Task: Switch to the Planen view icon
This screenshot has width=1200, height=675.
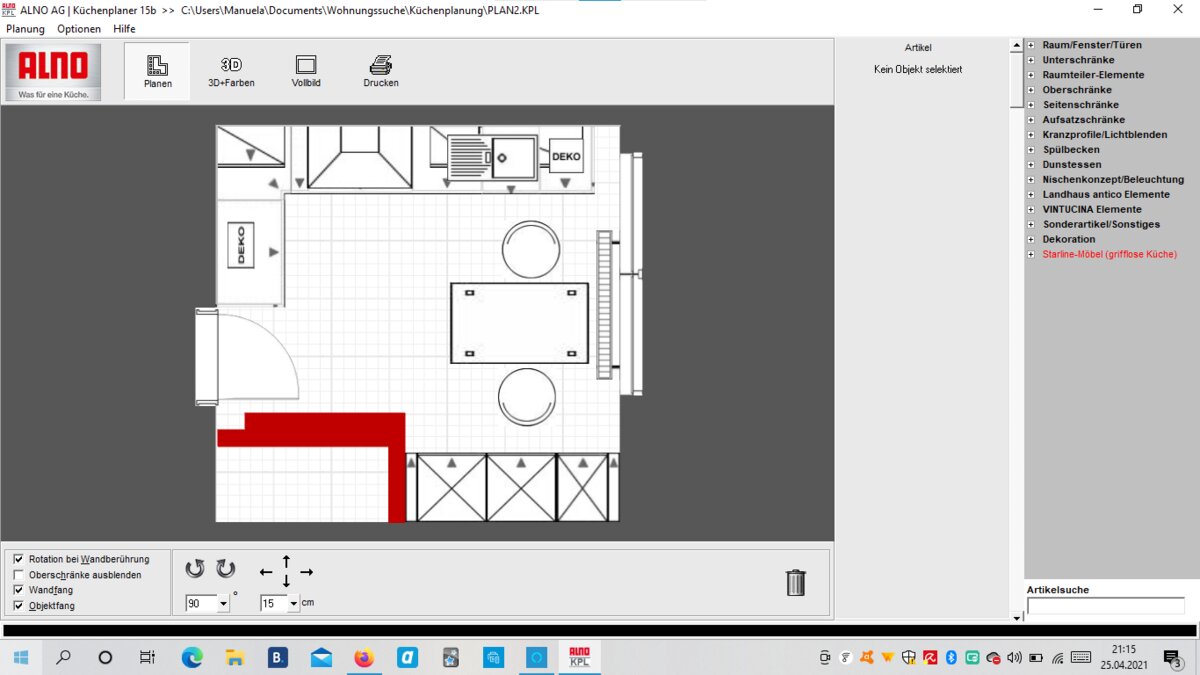Action: [157, 67]
